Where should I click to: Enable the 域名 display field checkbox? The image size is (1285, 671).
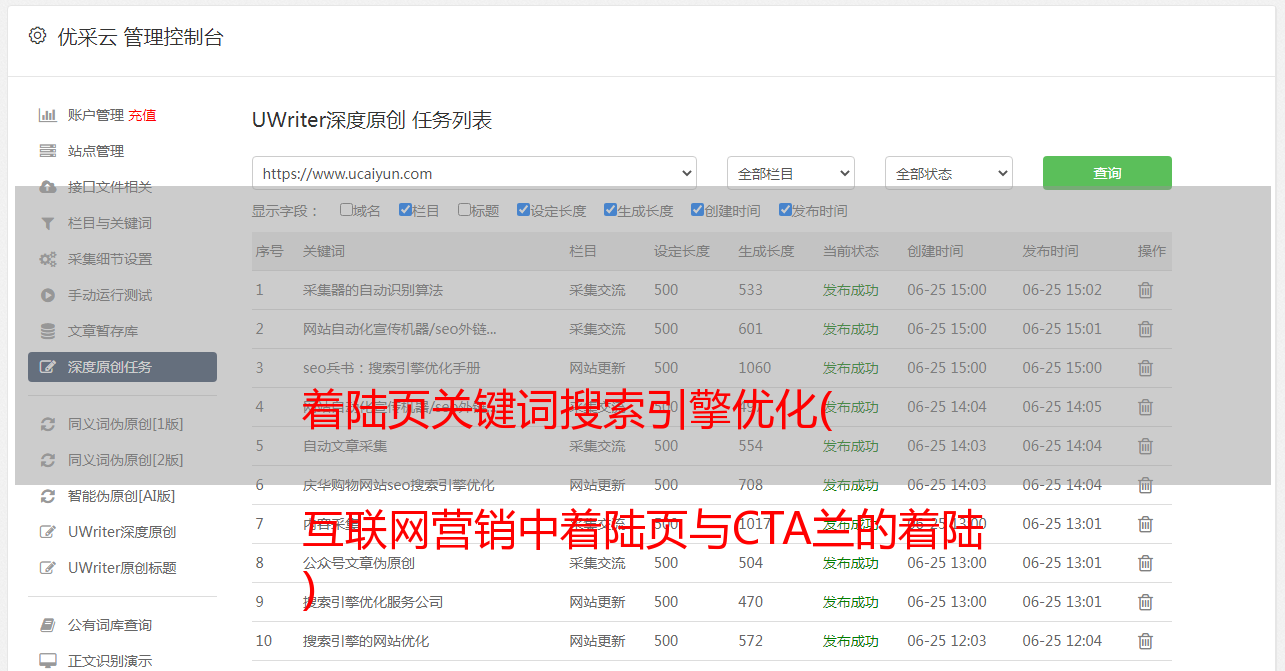pyautogui.click(x=346, y=210)
